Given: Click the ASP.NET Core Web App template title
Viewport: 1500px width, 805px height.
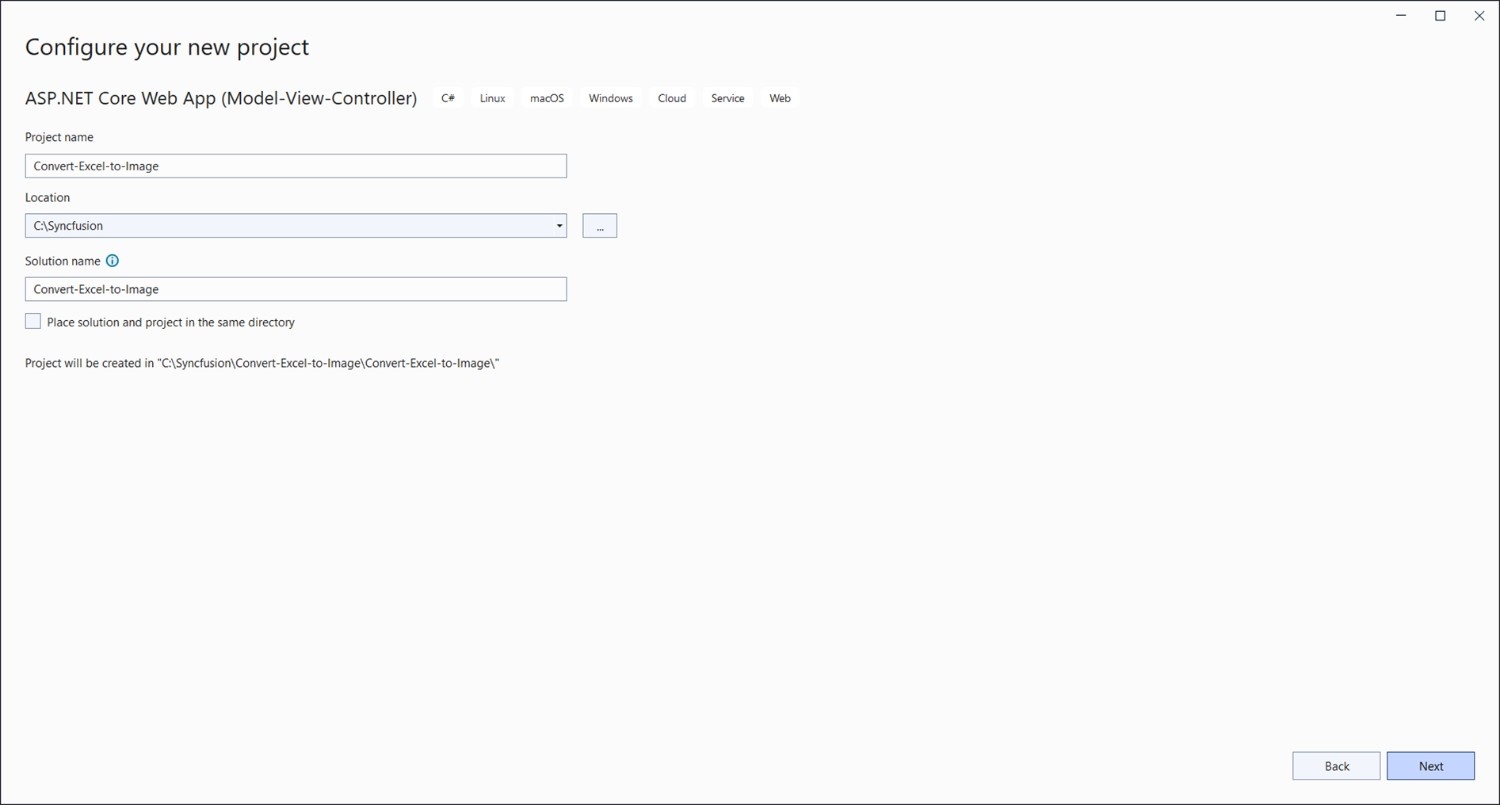Looking at the screenshot, I should coord(221,98).
